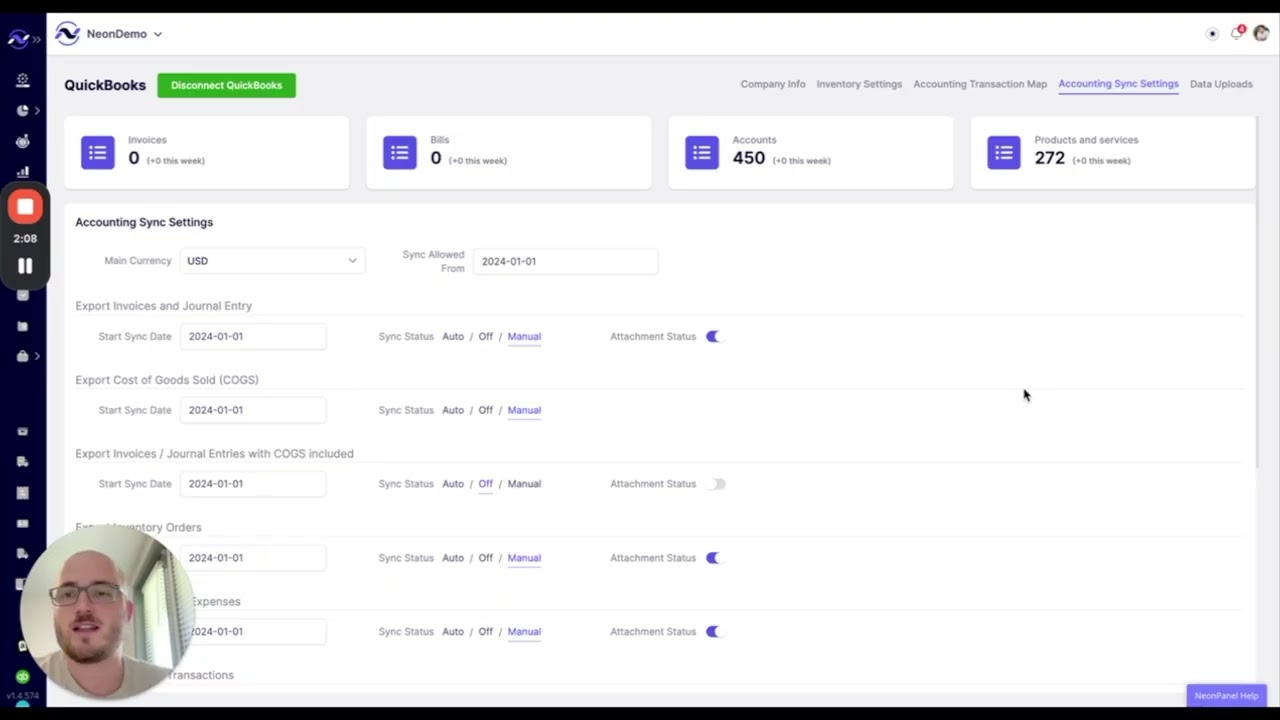Expand the briefcase sidebar submenu arrow

click(37, 356)
